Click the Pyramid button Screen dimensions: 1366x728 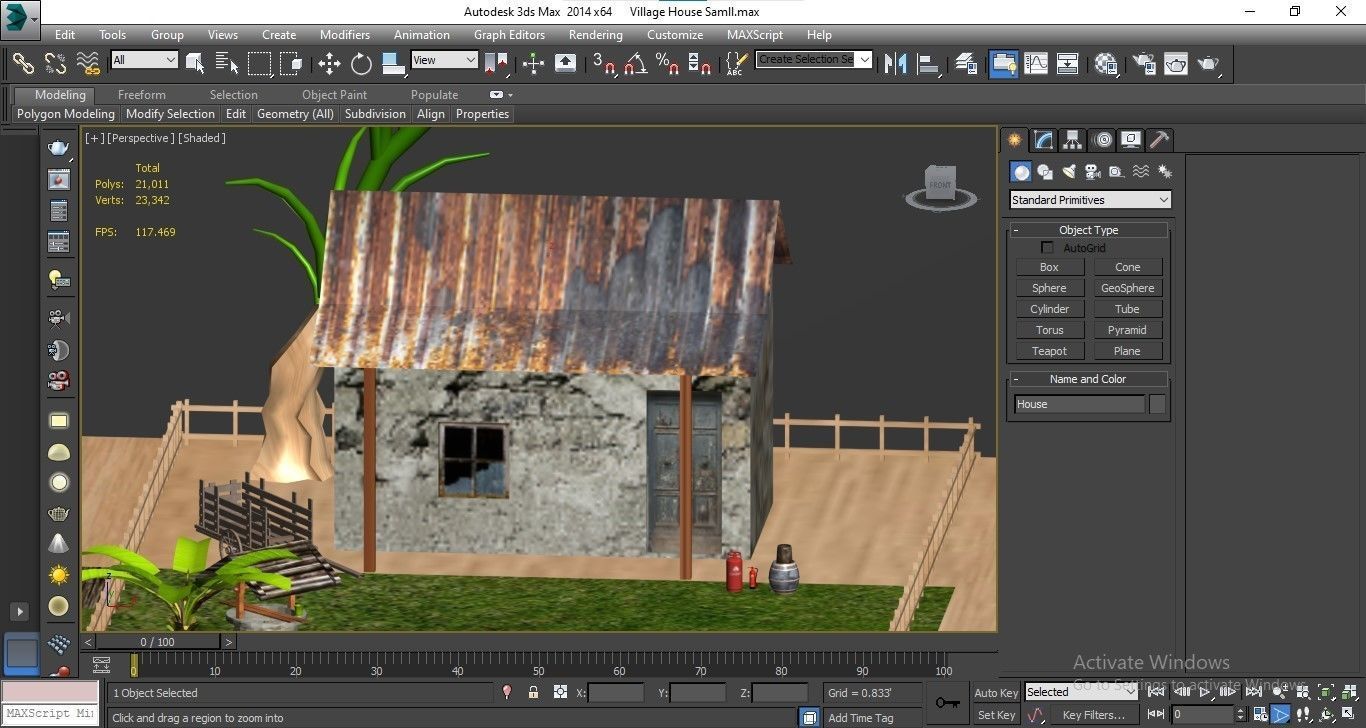tap(1127, 330)
